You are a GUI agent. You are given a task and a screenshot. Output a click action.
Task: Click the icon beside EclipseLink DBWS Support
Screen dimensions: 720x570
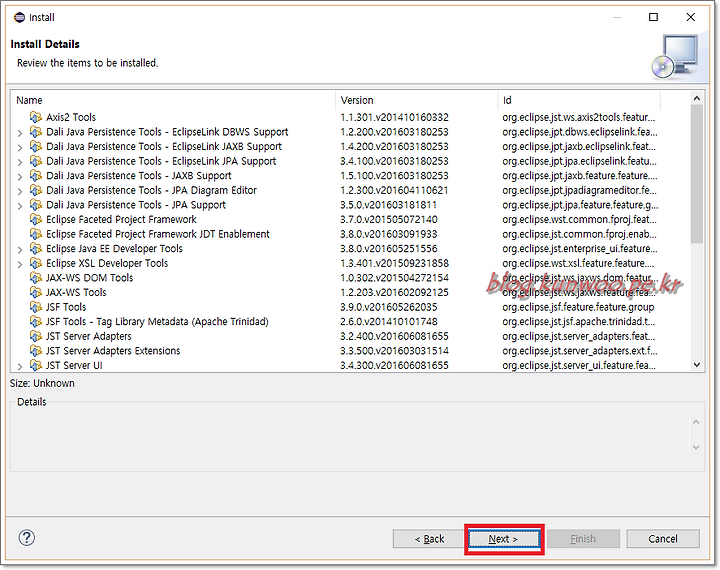pos(36,132)
